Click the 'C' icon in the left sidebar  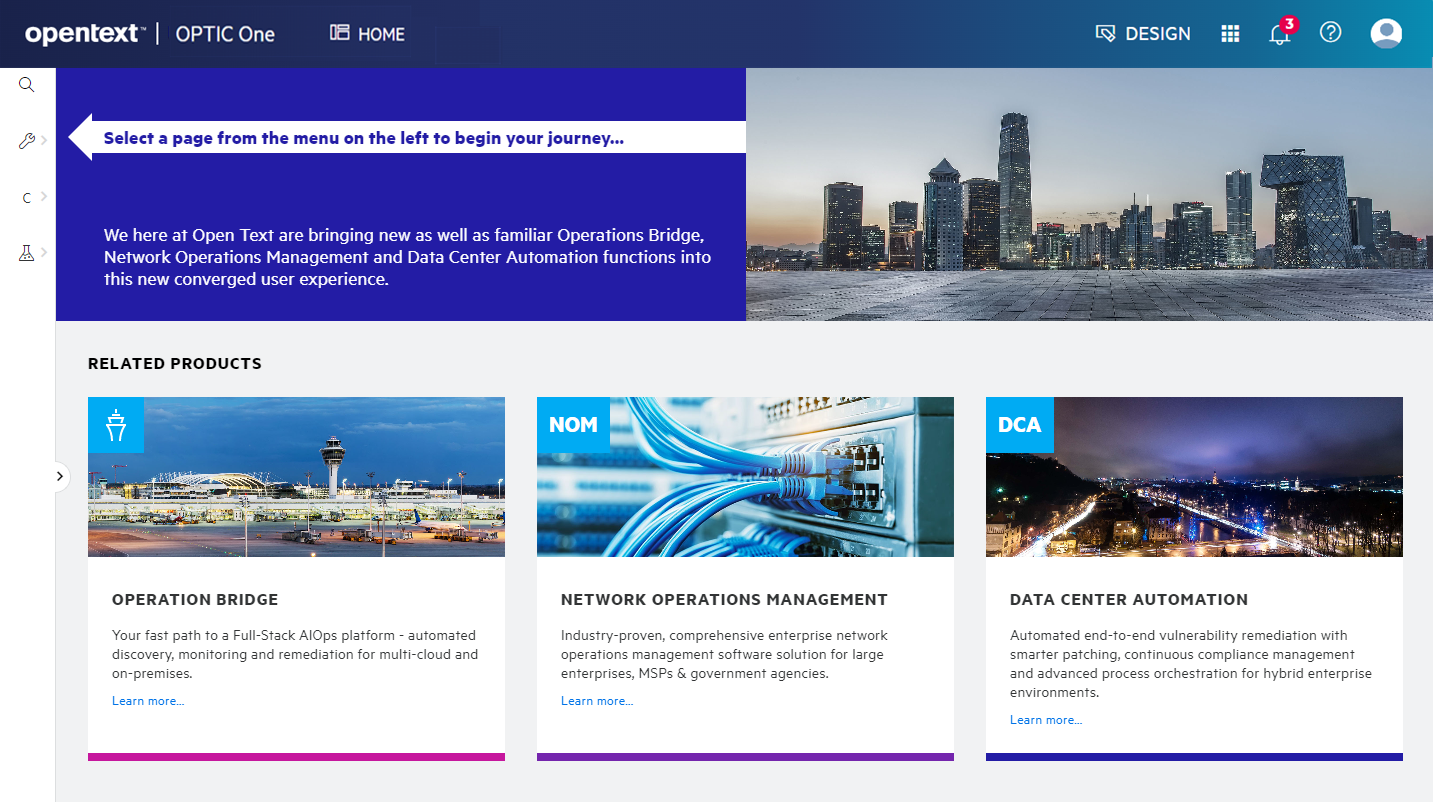[26, 197]
